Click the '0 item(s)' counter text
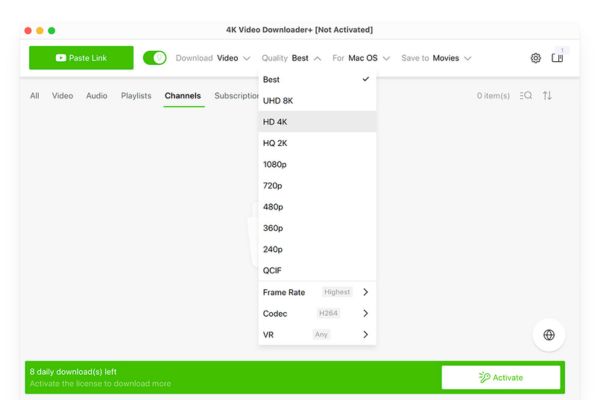The height and width of the screenshot is (400, 600). (x=493, y=96)
